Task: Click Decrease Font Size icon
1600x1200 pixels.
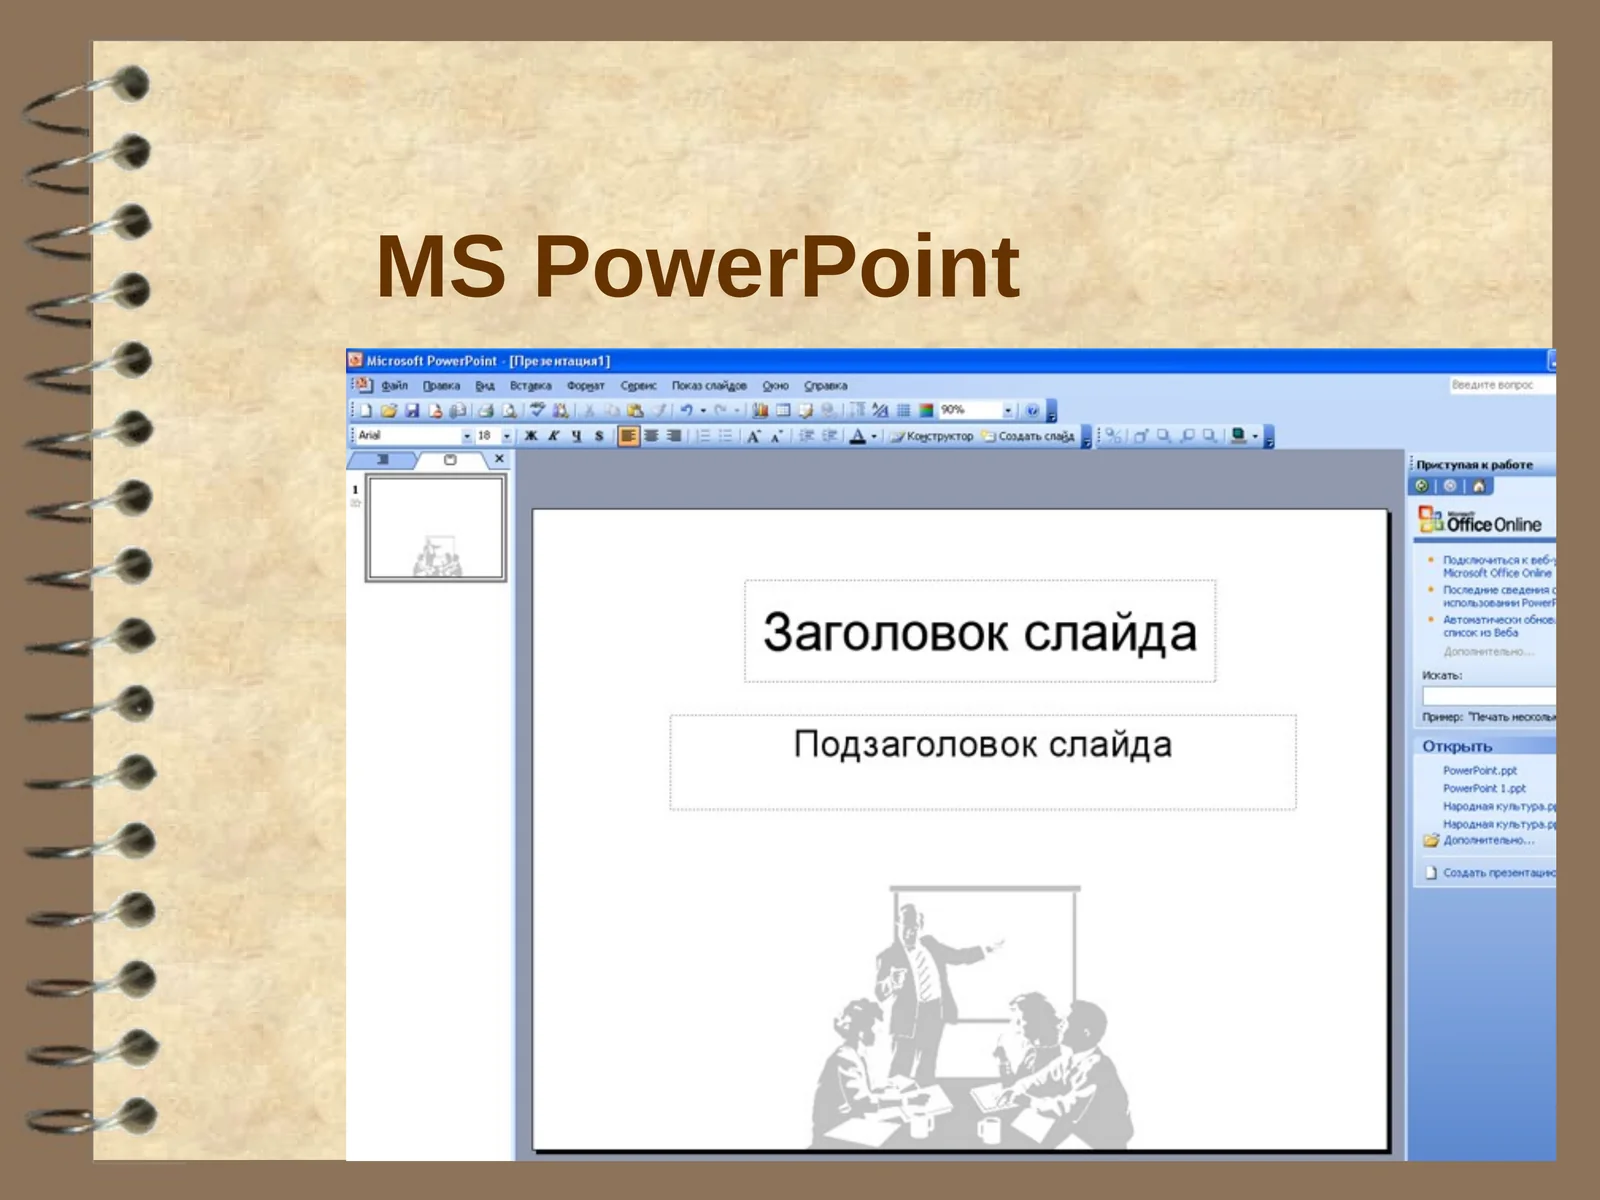Action: [777, 436]
